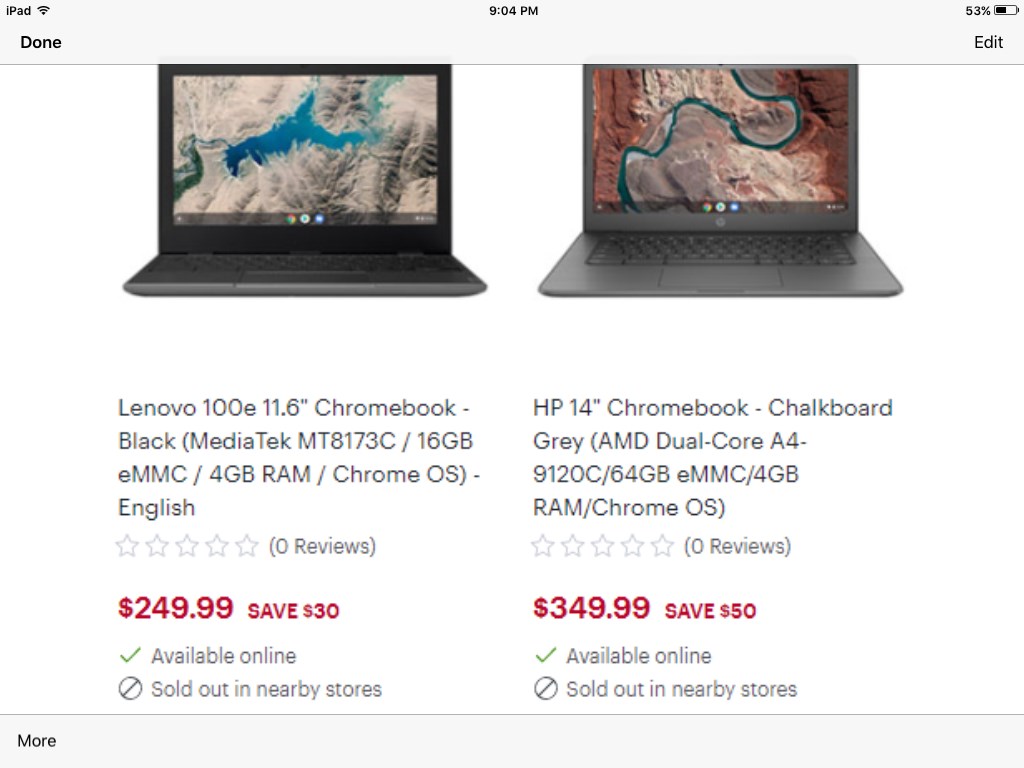Click the Lenovo sold-out circle icon
The image size is (1024, 768).
(x=130, y=689)
